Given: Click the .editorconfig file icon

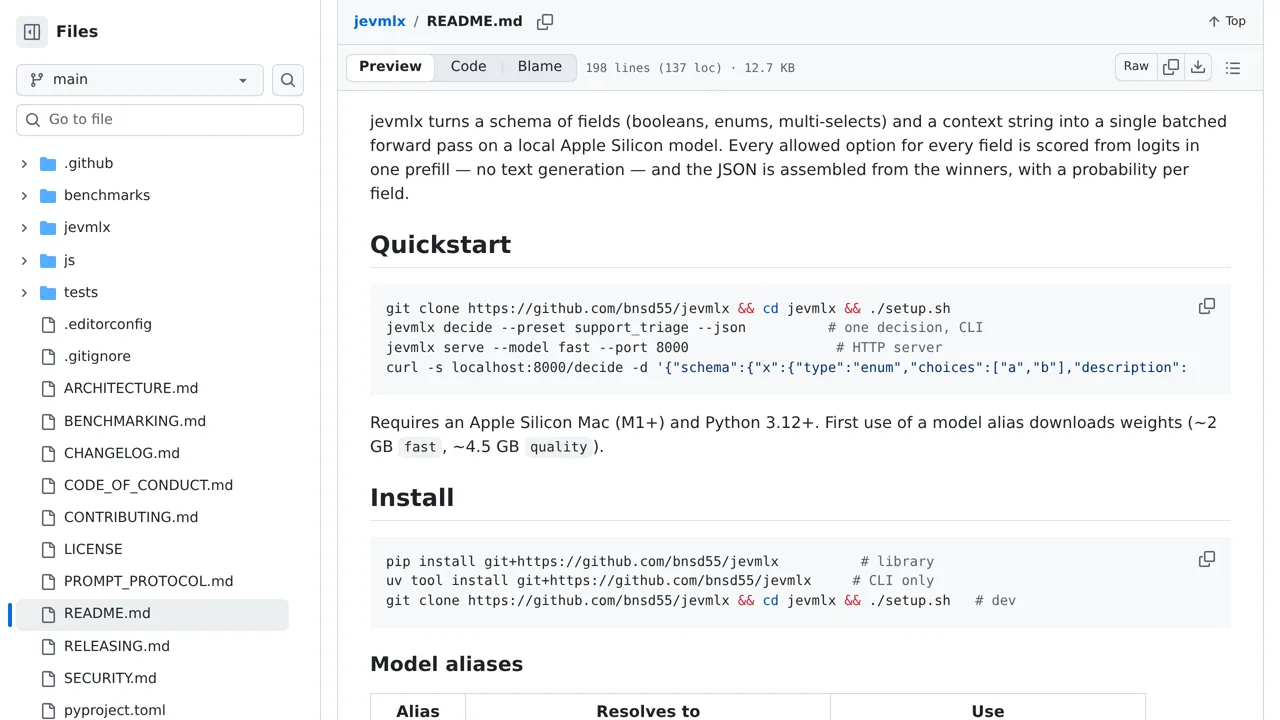Looking at the screenshot, I should pos(48,324).
